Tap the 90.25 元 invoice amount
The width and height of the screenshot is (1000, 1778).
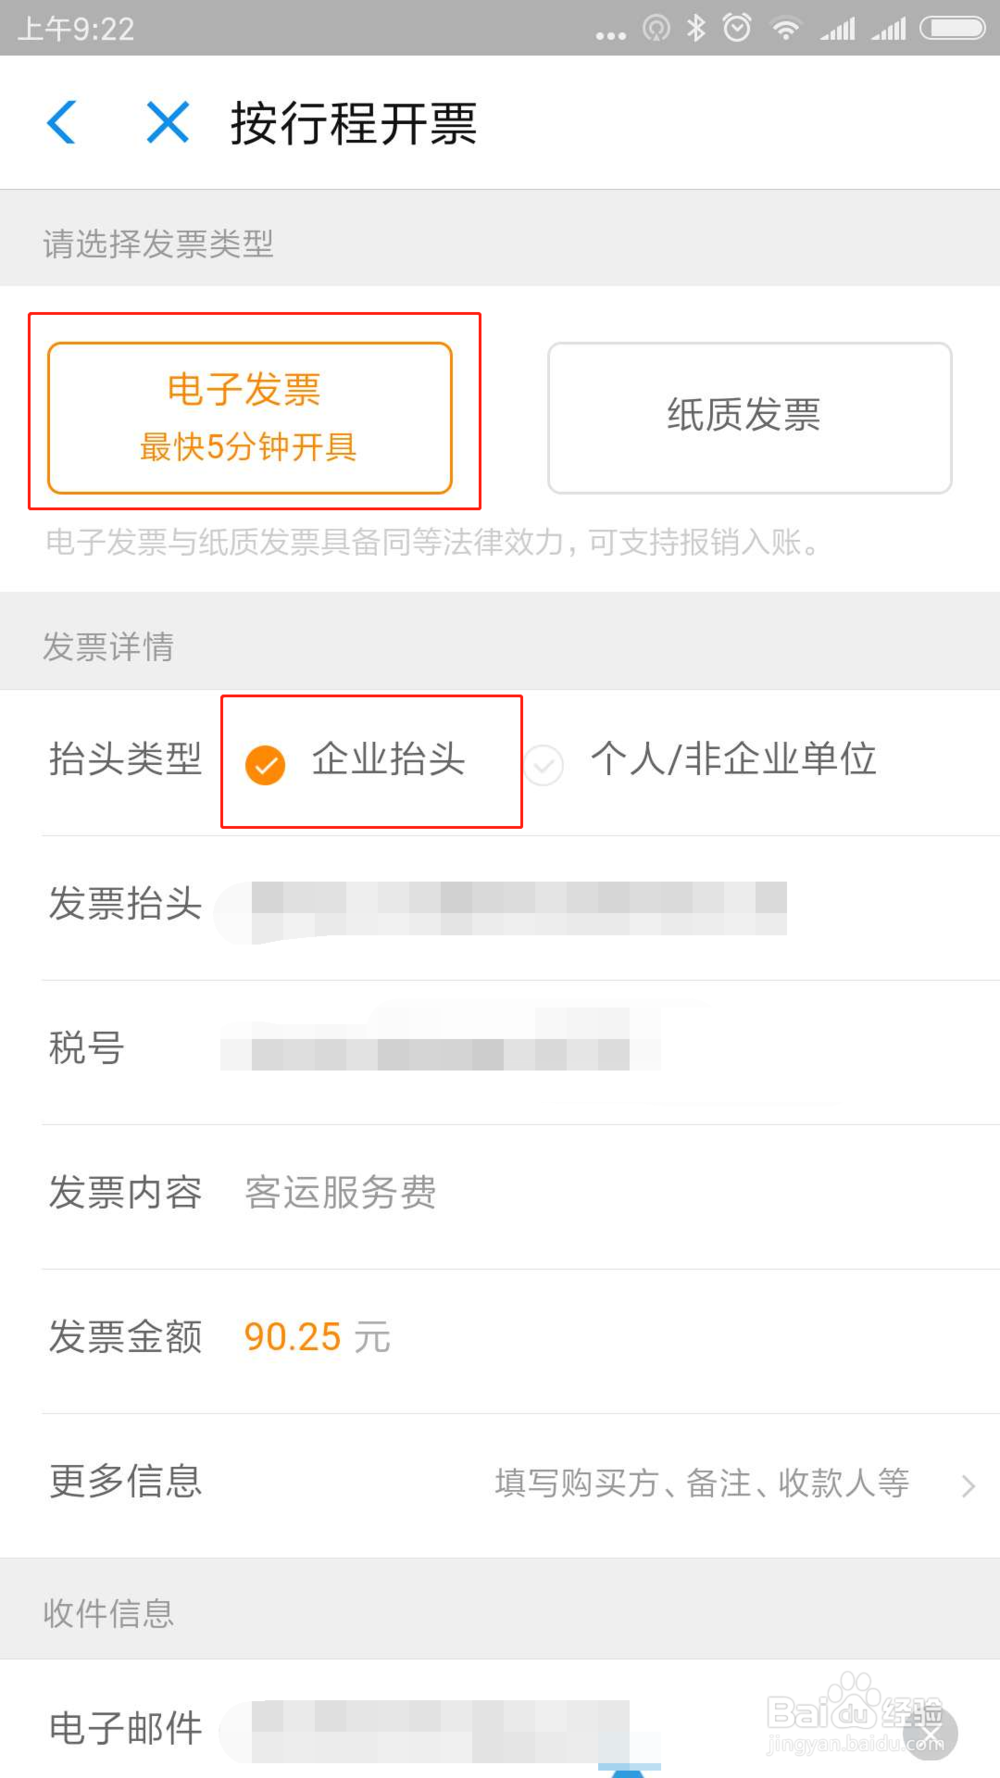[x=317, y=1337]
